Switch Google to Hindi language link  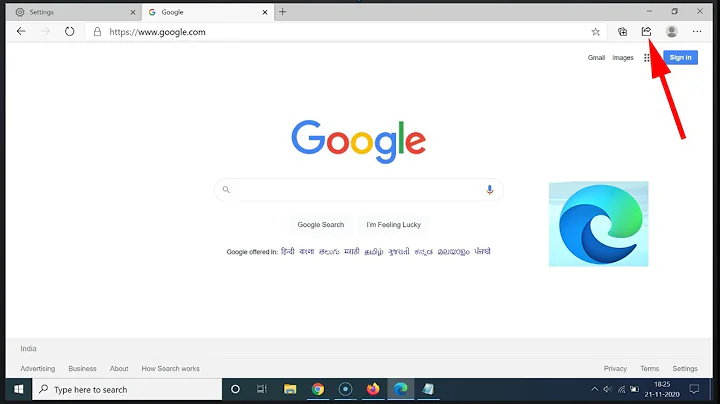click(287, 251)
